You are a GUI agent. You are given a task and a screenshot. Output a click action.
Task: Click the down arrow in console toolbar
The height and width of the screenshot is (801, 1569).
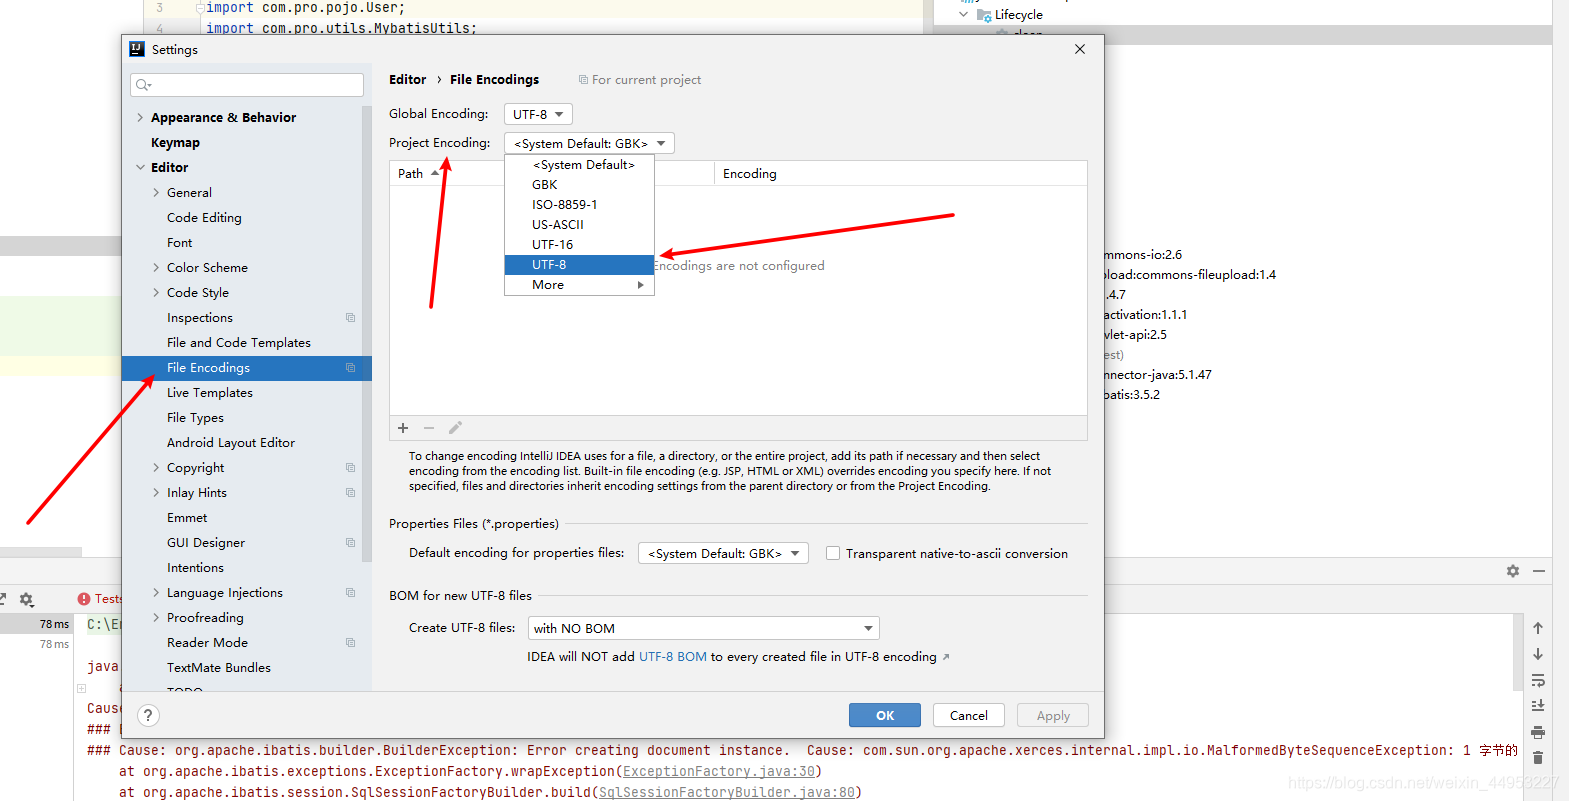click(1538, 654)
